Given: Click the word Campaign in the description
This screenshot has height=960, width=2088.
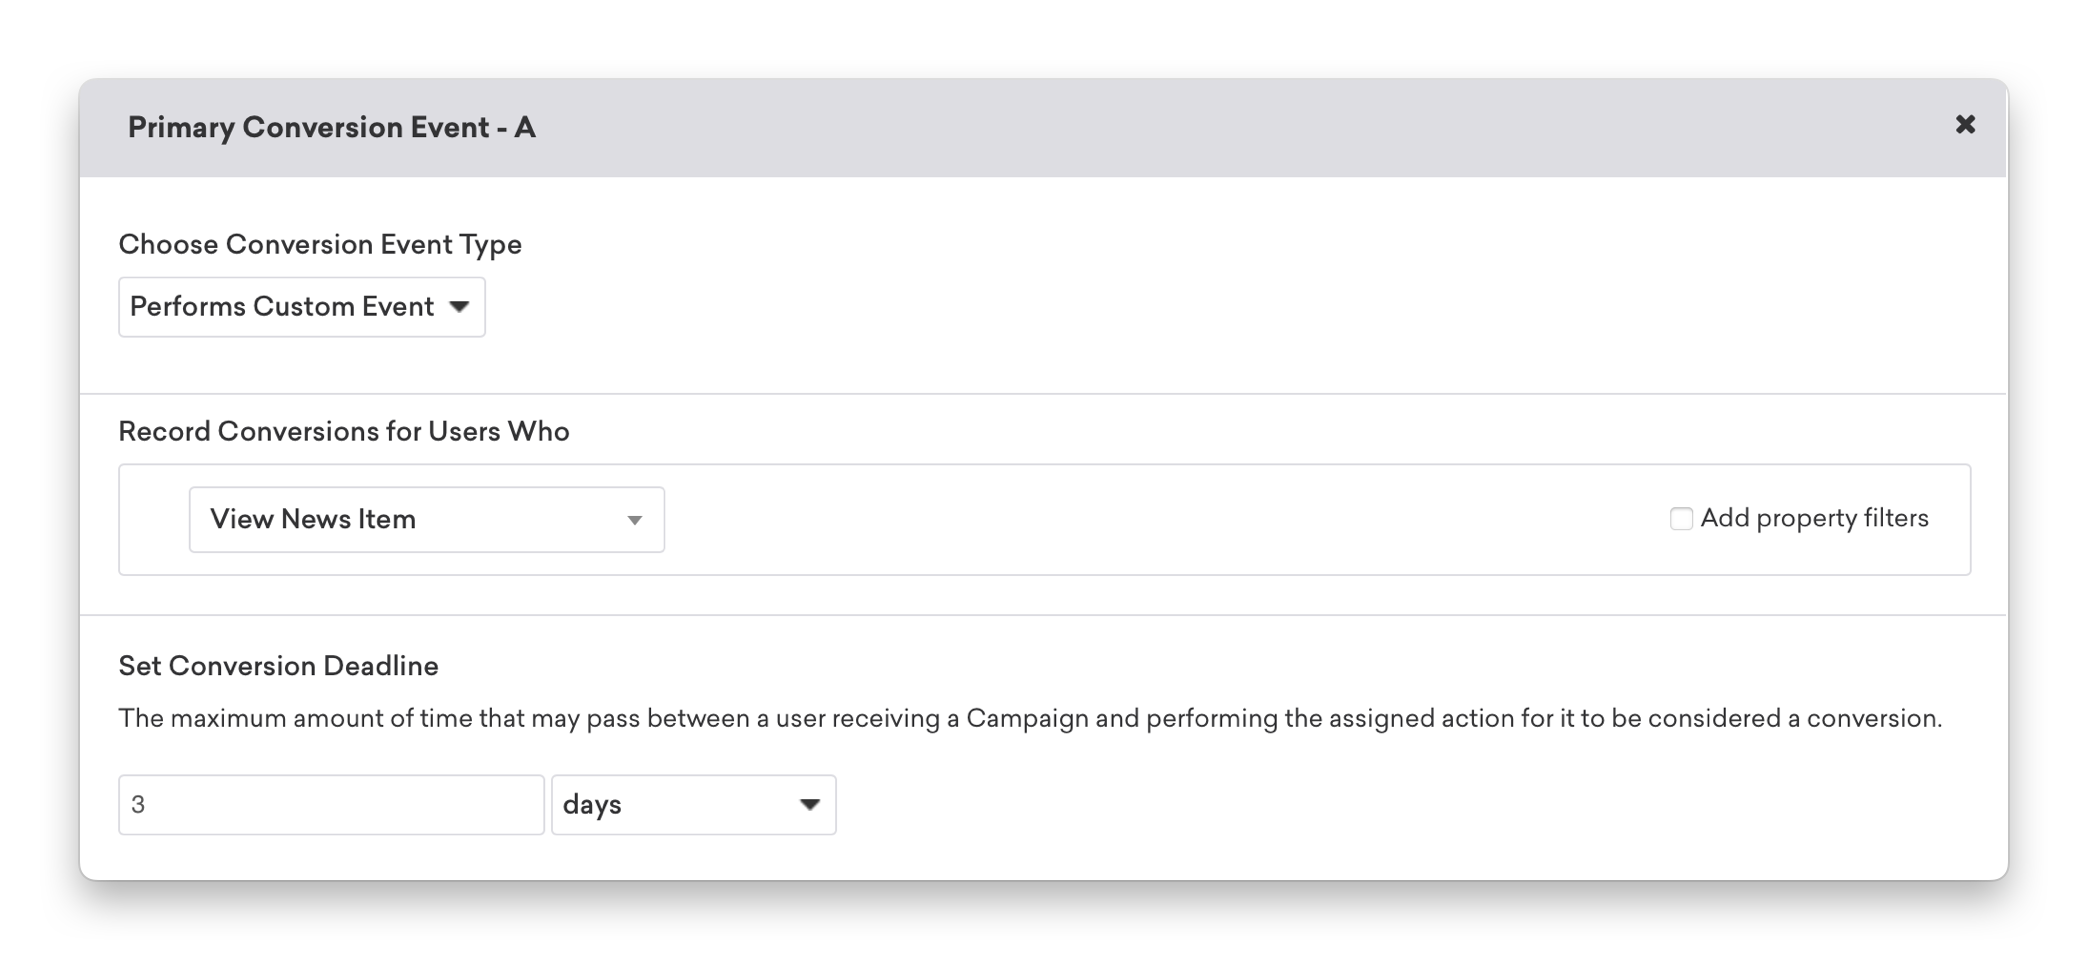Looking at the screenshot, I should pyautogui.click(x=1027, y=719).
